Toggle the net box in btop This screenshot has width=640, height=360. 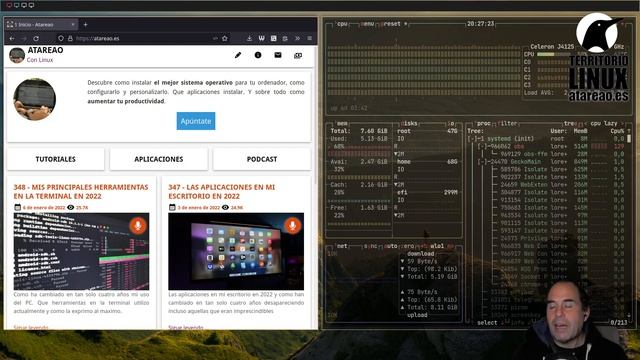click(x=342, y=246)
